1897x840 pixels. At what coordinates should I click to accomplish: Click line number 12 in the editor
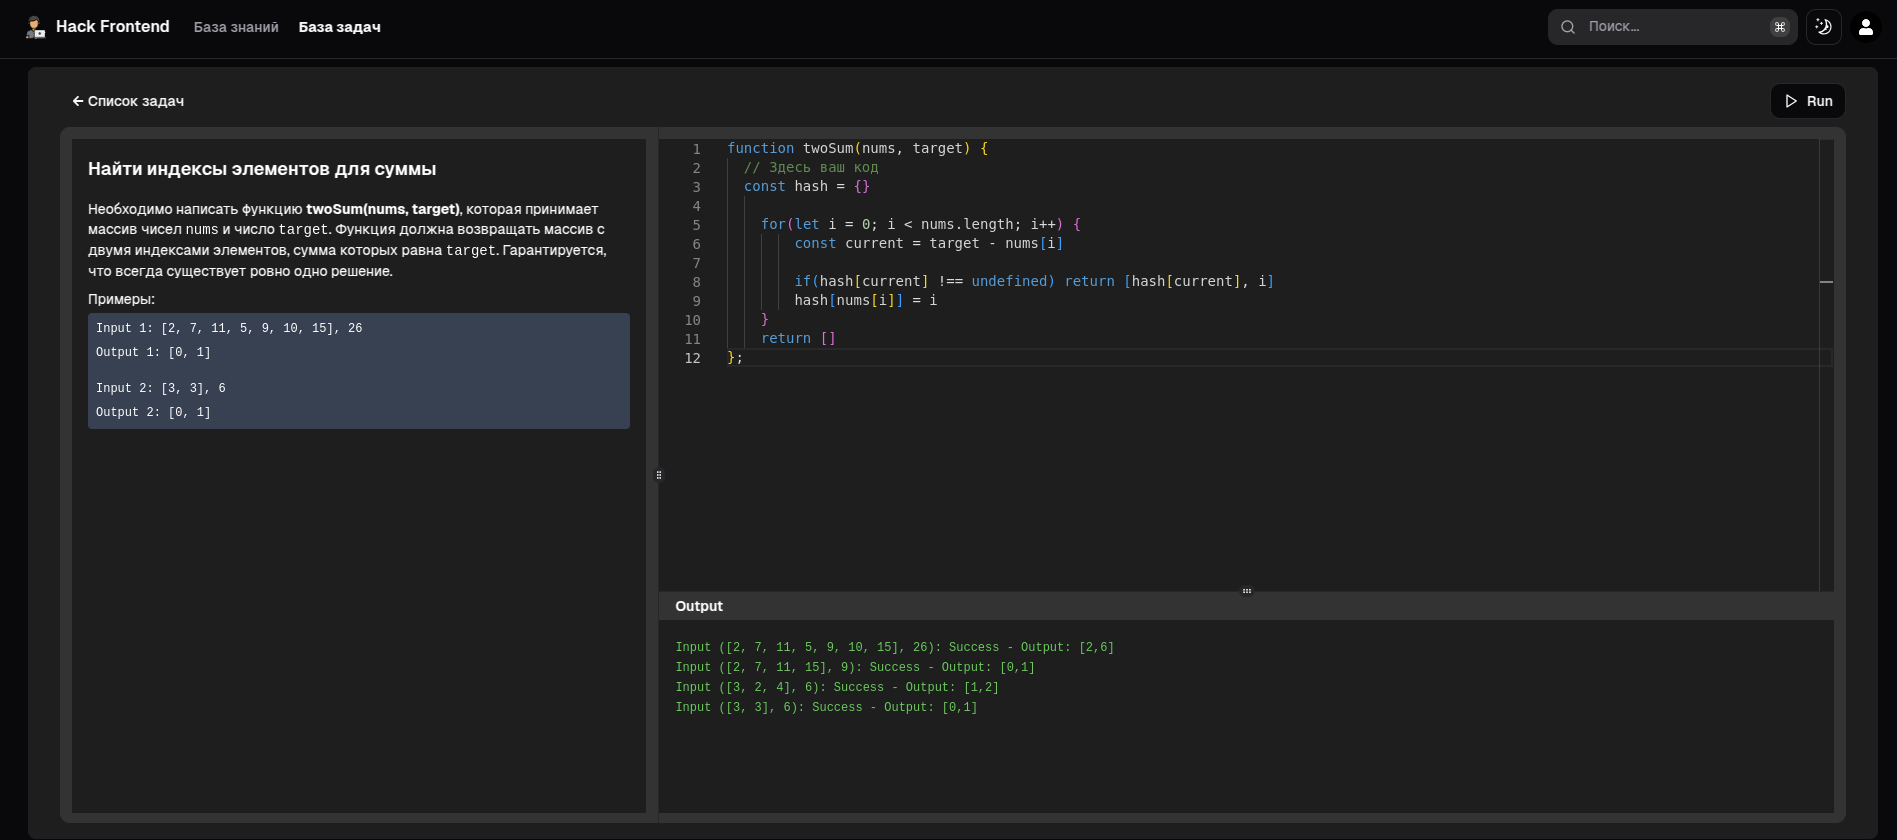click(693, 358)
